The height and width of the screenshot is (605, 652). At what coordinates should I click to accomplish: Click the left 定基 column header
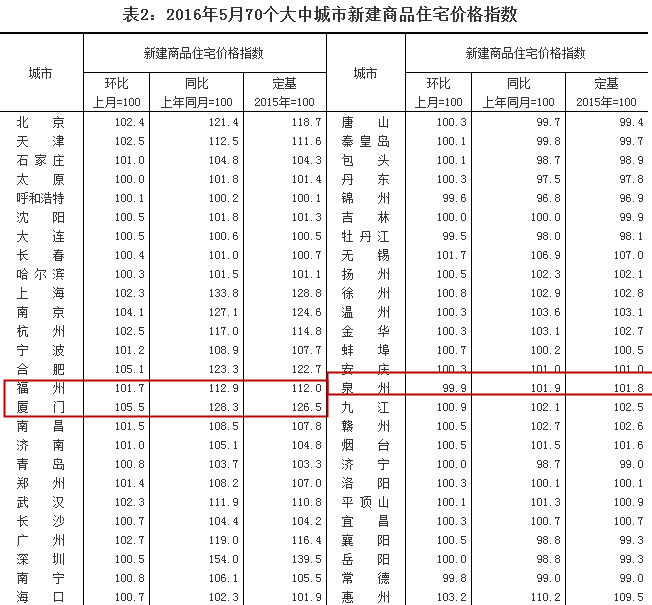pyautogui.click(x=284, y=92)
